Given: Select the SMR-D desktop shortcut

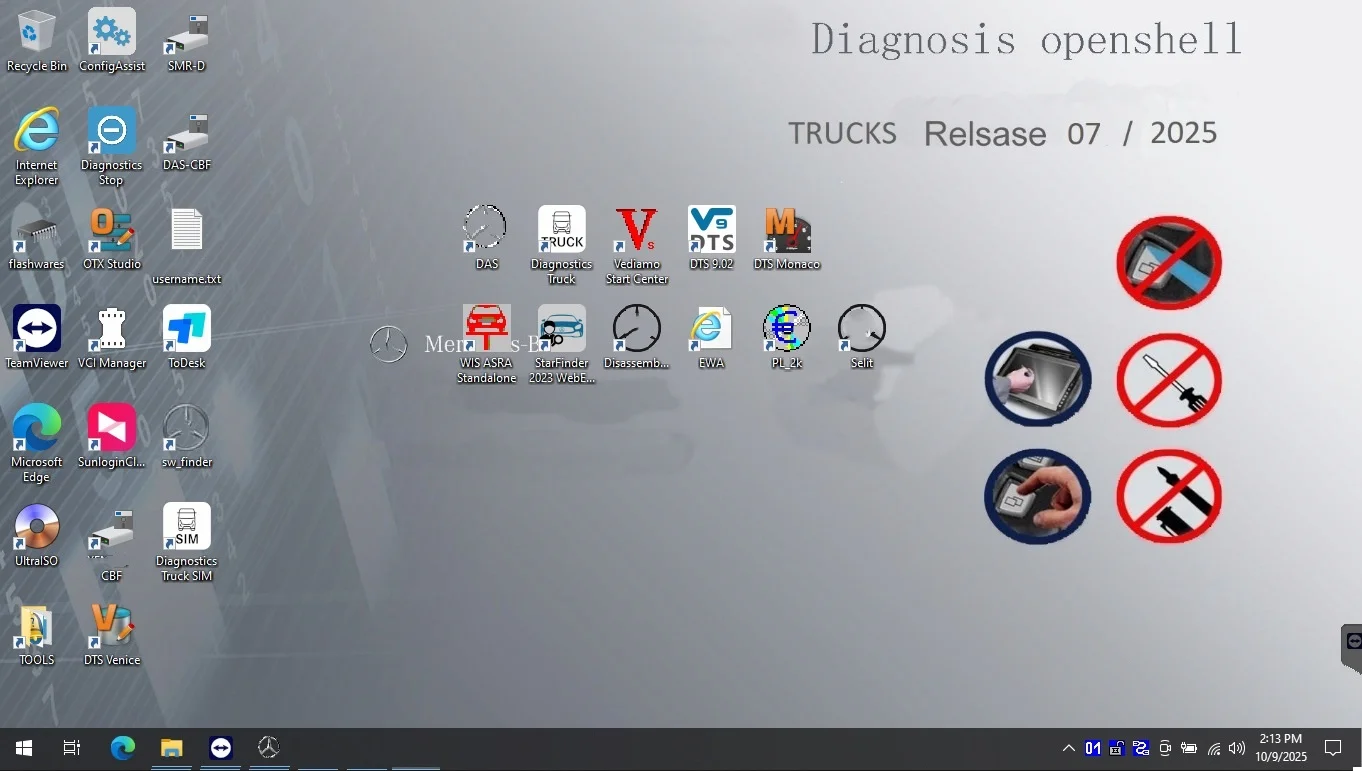Looking at the screenshot, I should [x=187, y=41].
